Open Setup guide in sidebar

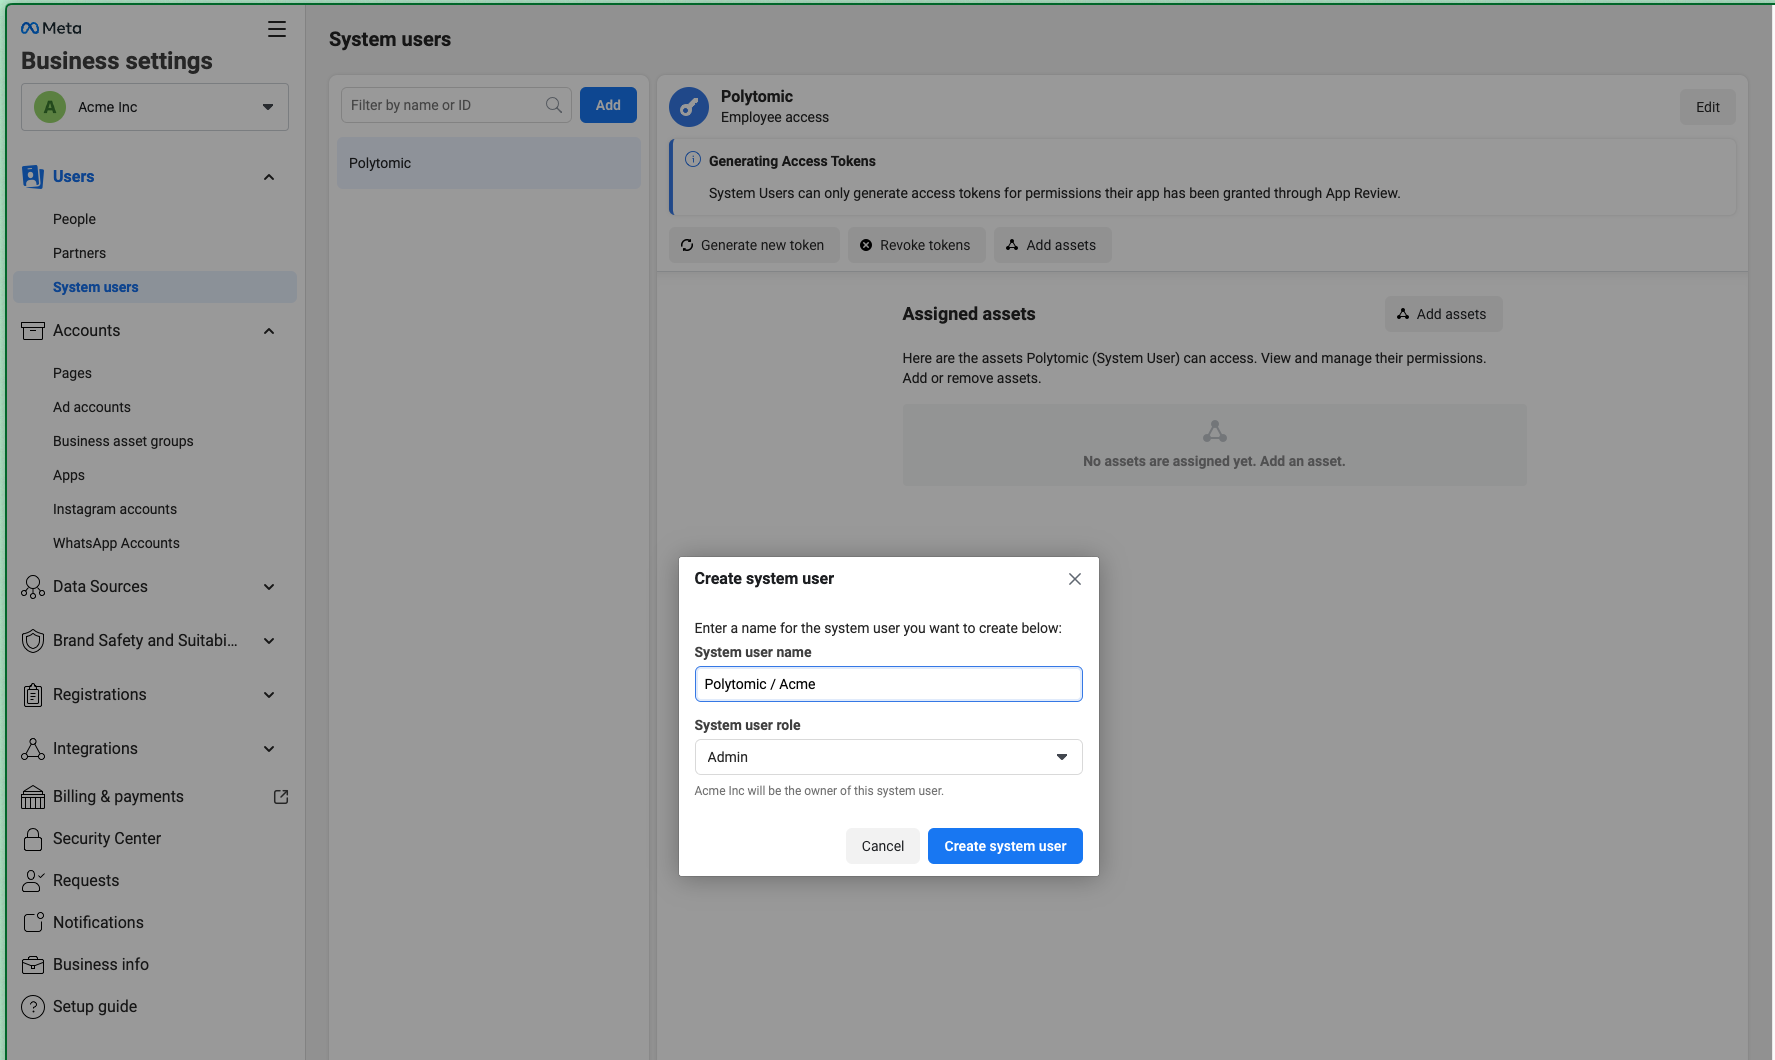click(95, 1007)
